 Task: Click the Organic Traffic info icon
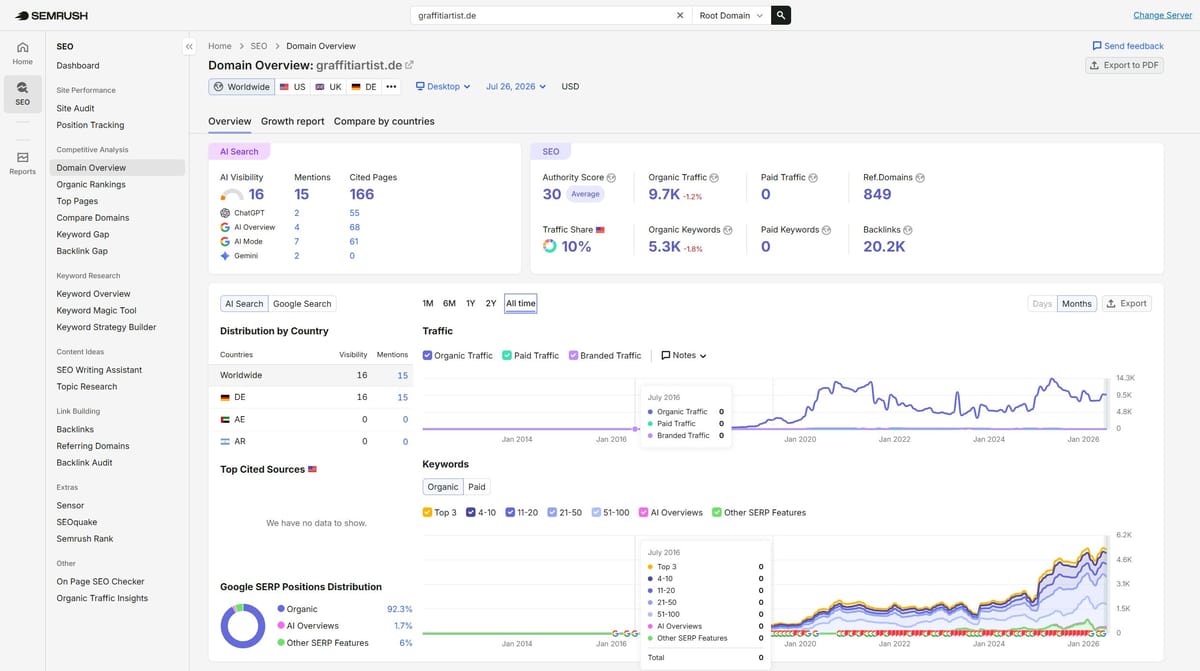click(714, 178)
